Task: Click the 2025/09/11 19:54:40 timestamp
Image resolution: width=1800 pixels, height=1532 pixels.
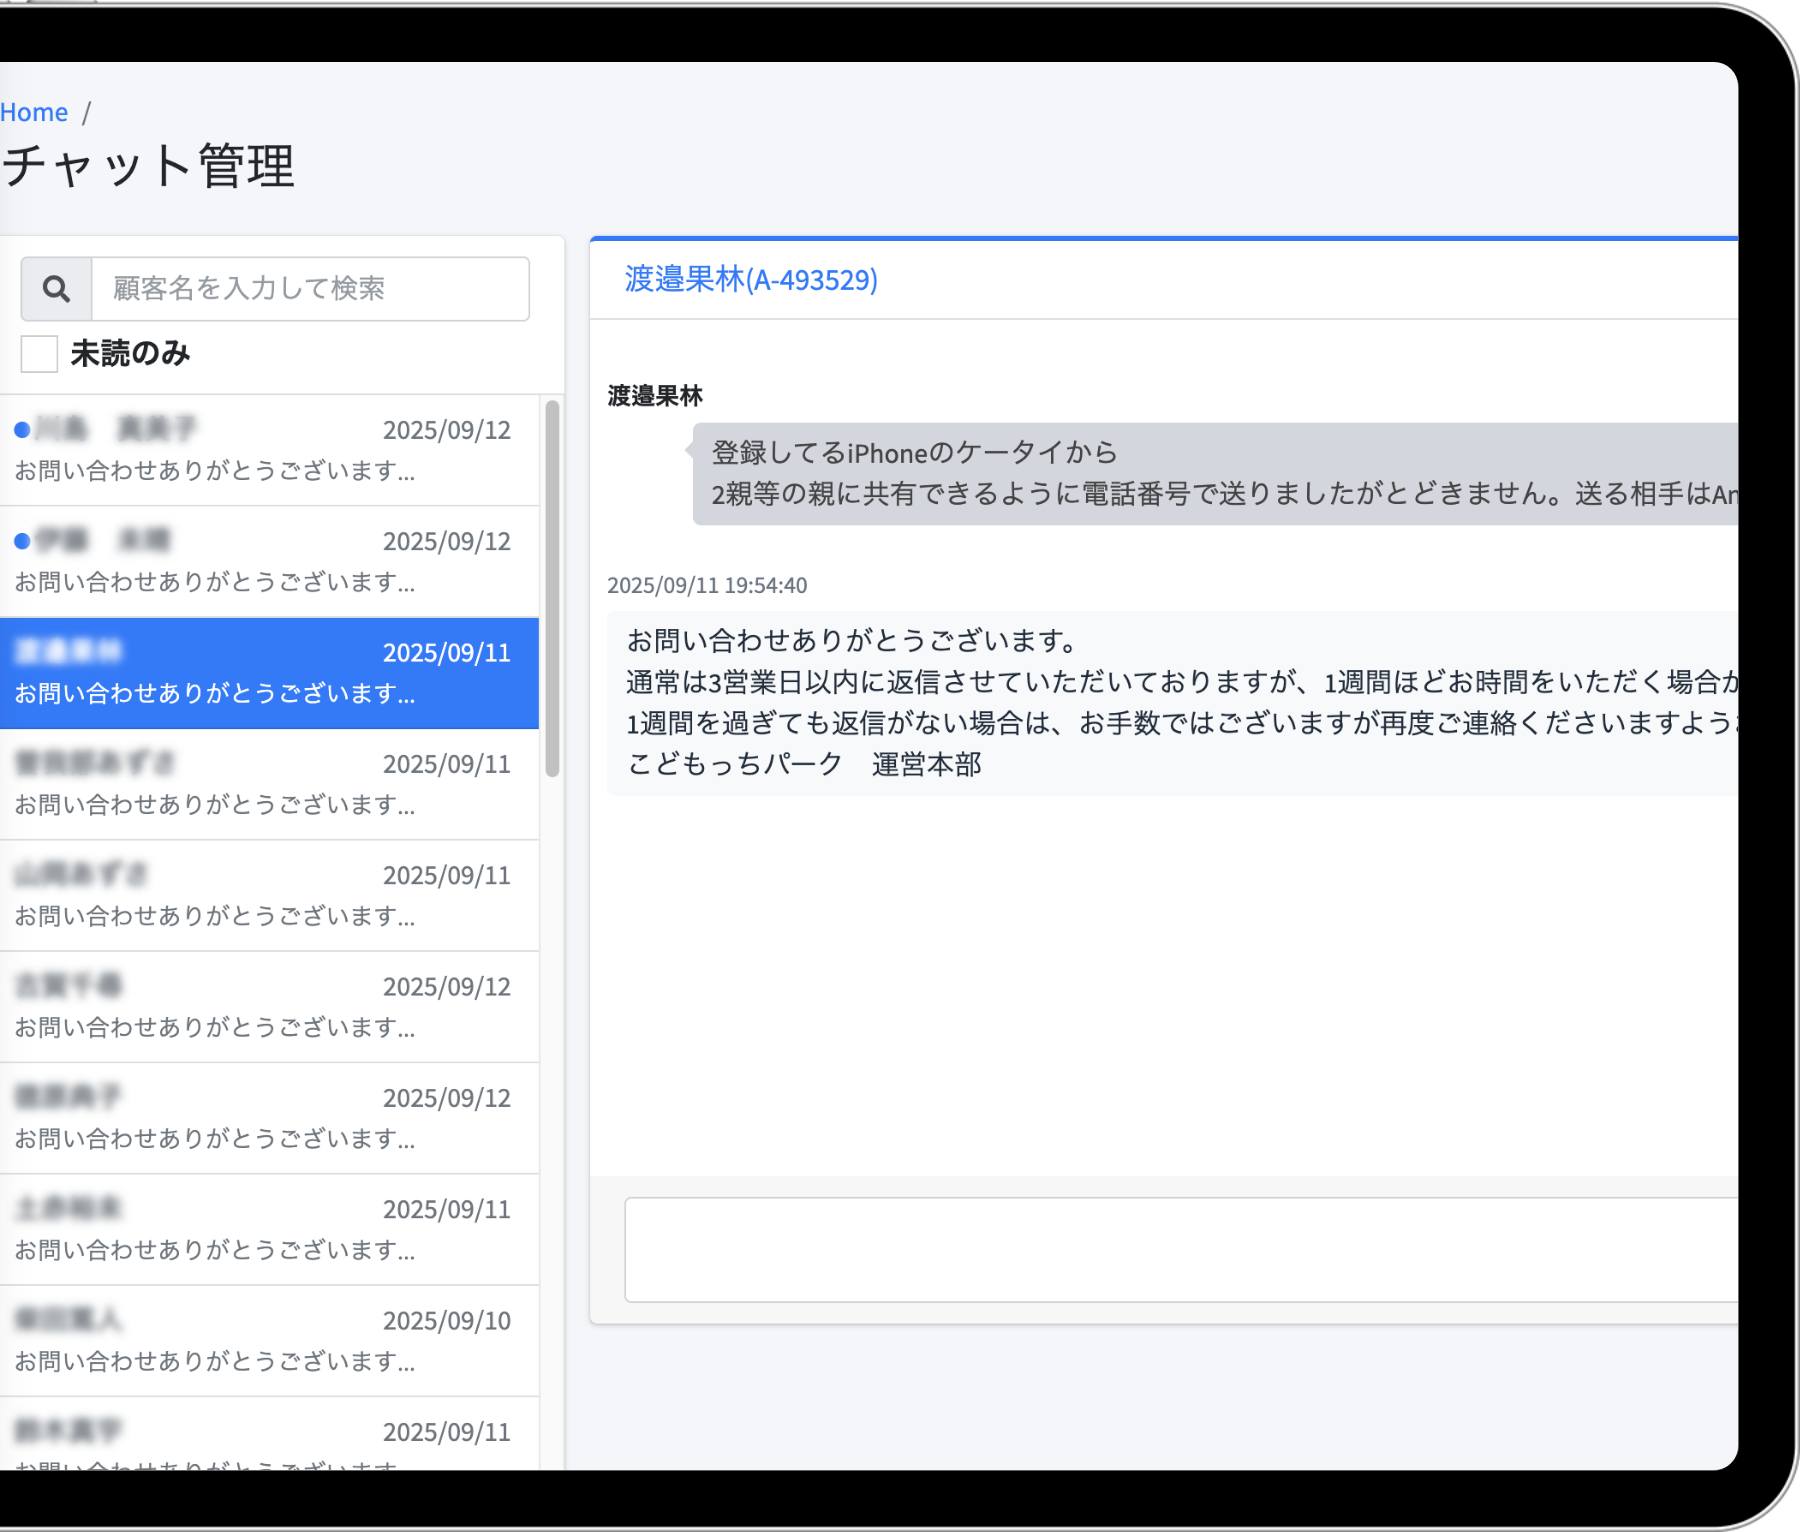Action: tap(707, 586)
